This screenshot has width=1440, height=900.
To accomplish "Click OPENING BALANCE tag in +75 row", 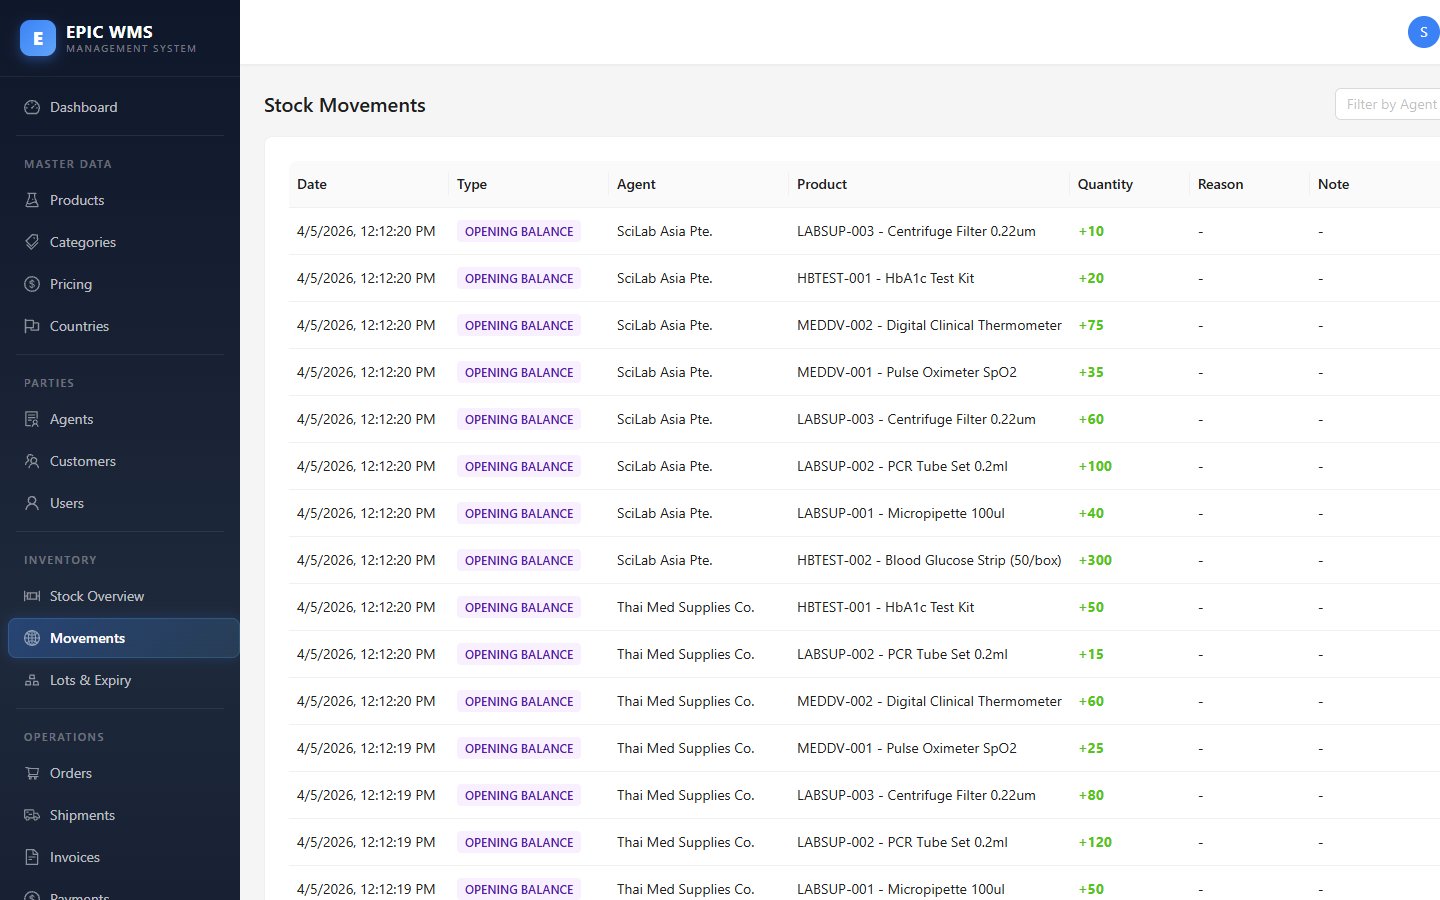I will pyautogui.click(x=519, y=325).
